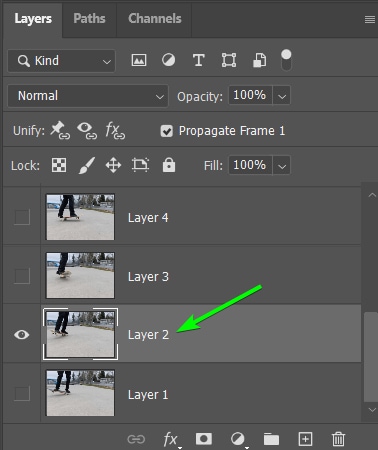Open Normal blend mode dropdown
The width and height of the screenshot is (378, 450).
point(88,96)
